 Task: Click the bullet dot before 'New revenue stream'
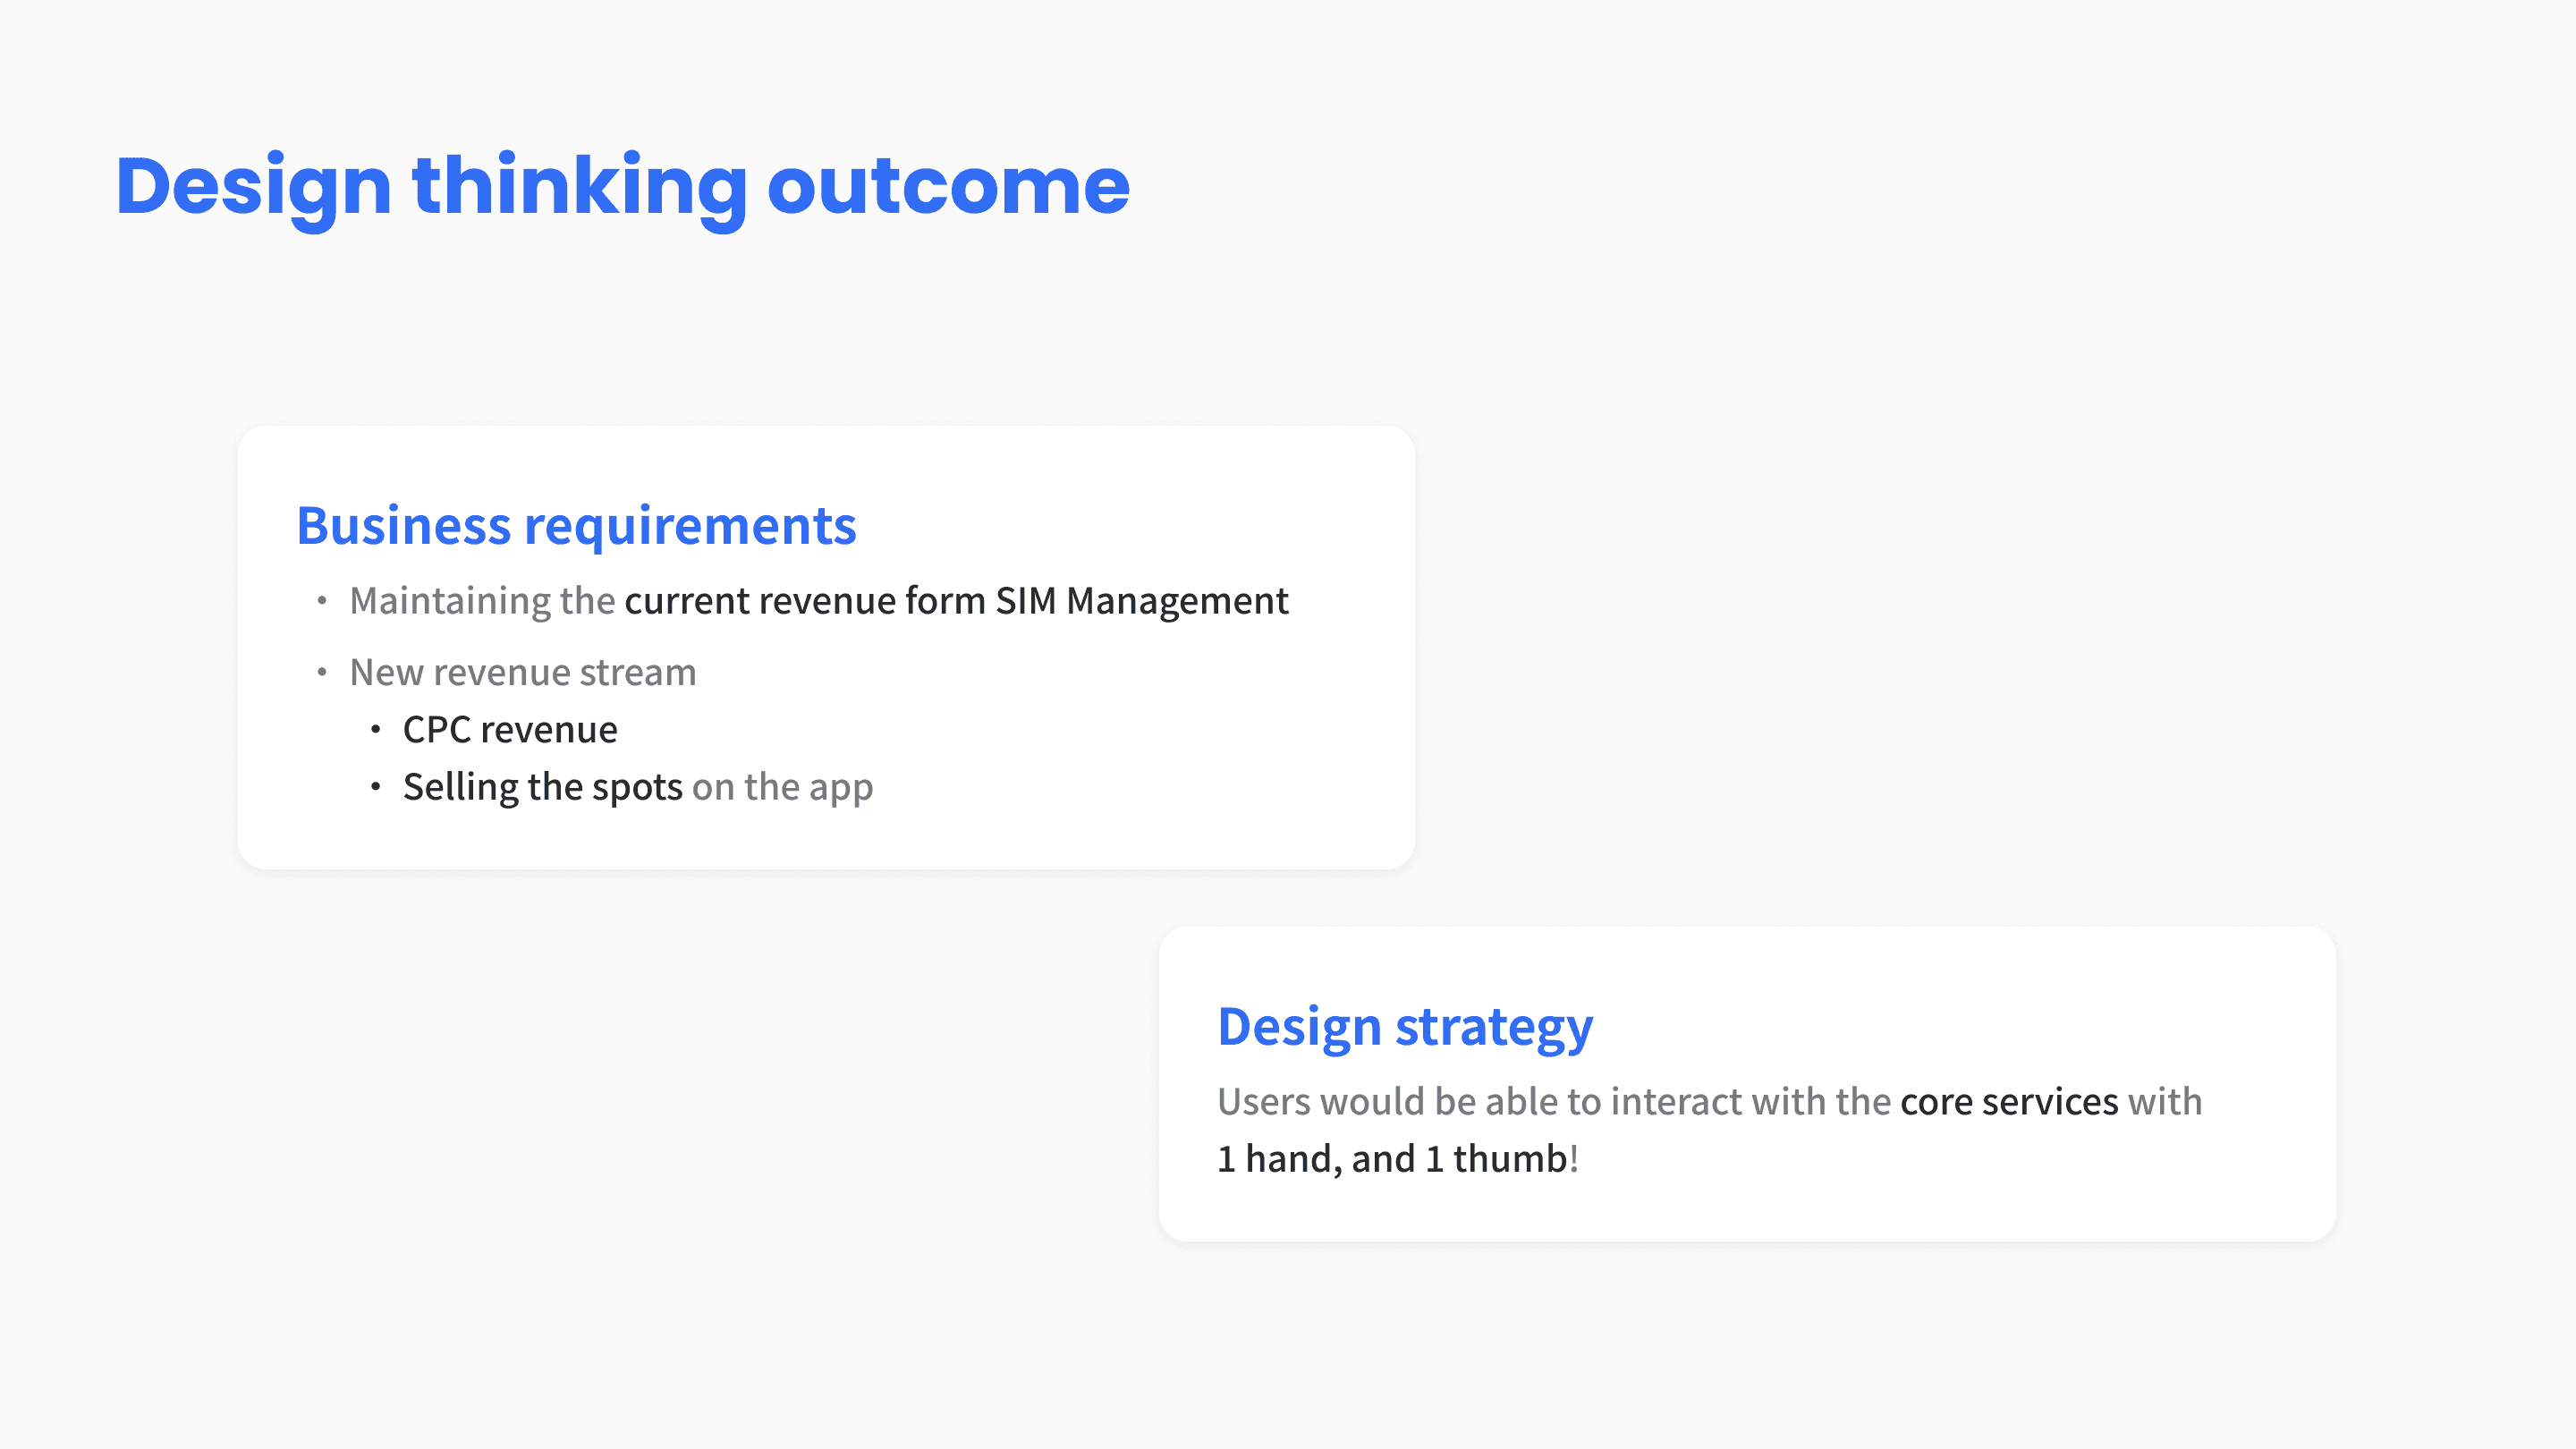[322, 673]
